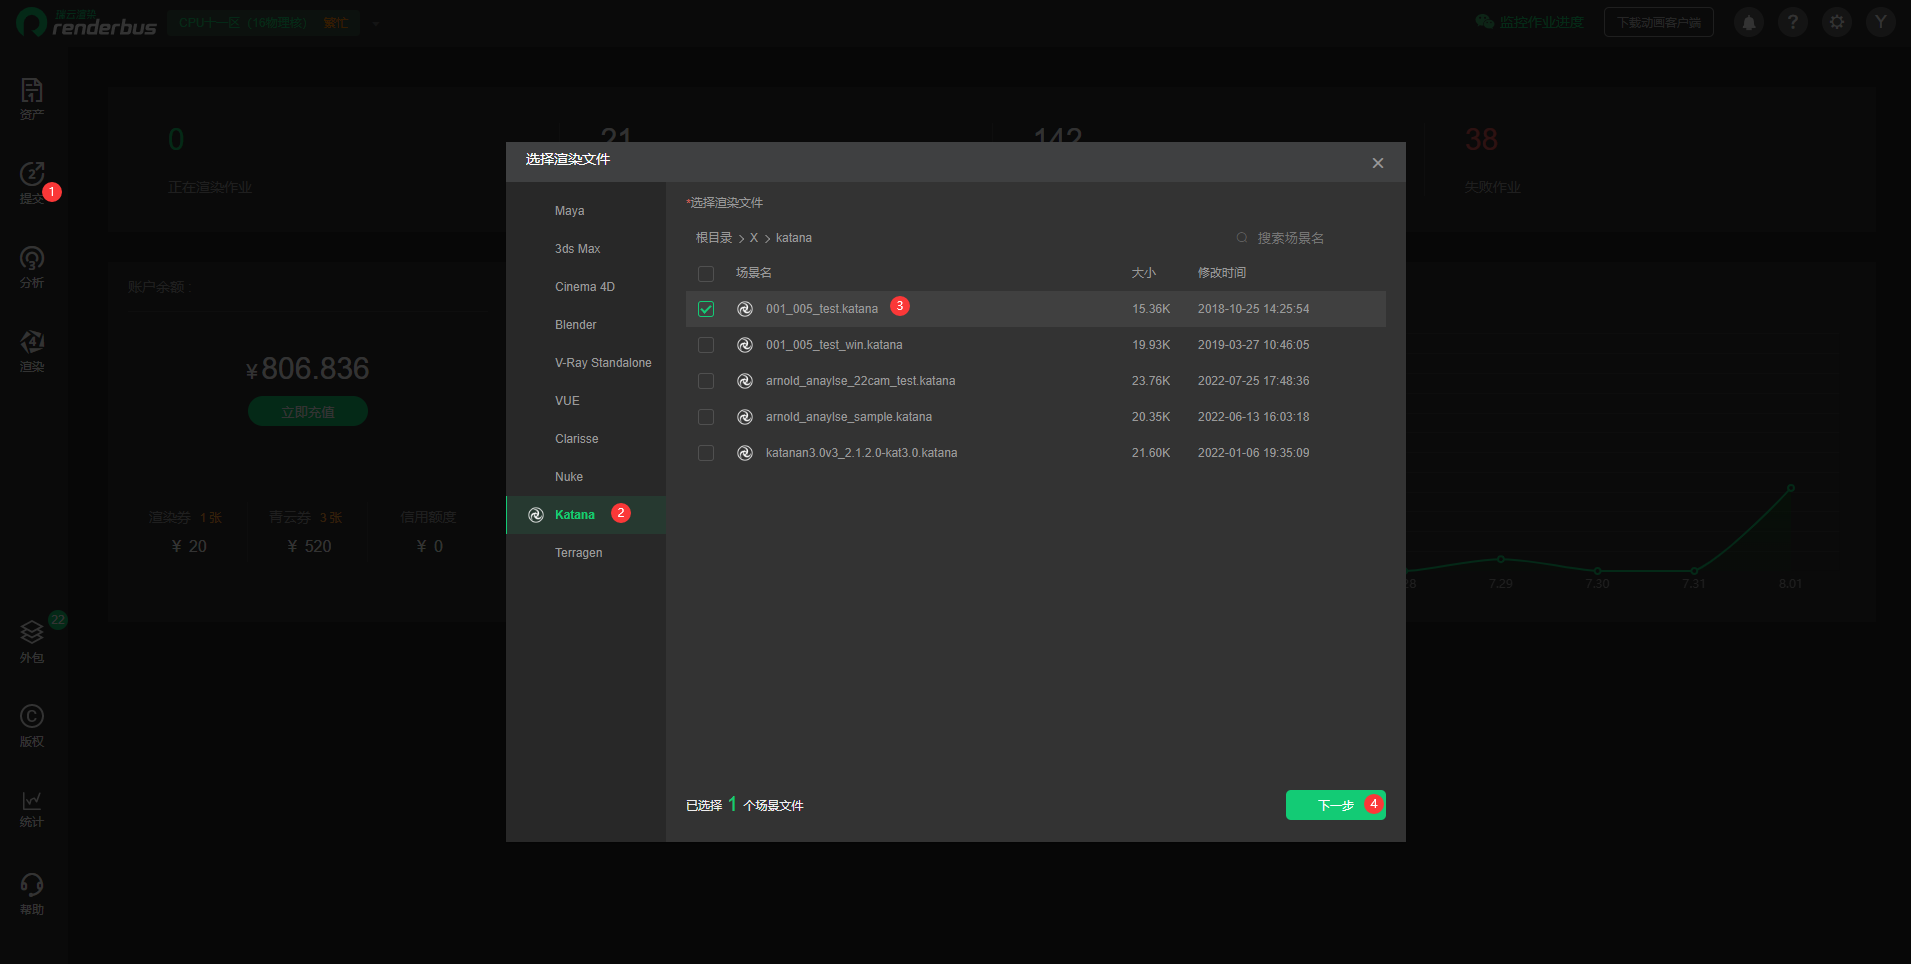This screenshot has width=1911, height=964.
Task: Click the Katana file icon beside 001_005_test.katana
Action: click(745, 309)
